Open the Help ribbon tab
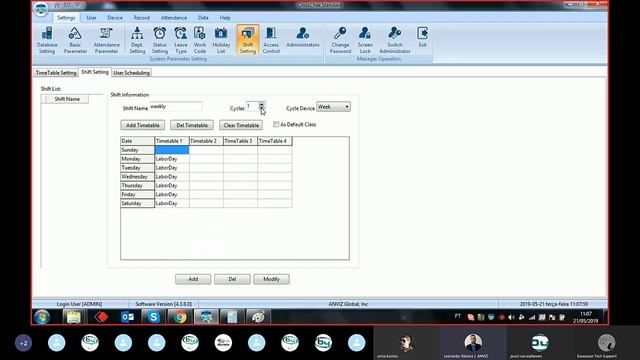This screenshot has height=360, width=640. 225,18
